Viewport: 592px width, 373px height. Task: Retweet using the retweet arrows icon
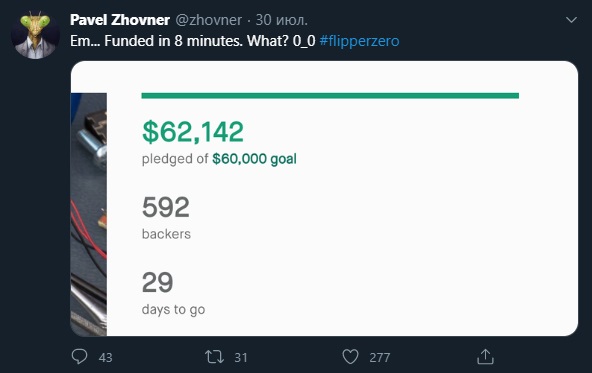pyautogui.click(x=214, y=357)
